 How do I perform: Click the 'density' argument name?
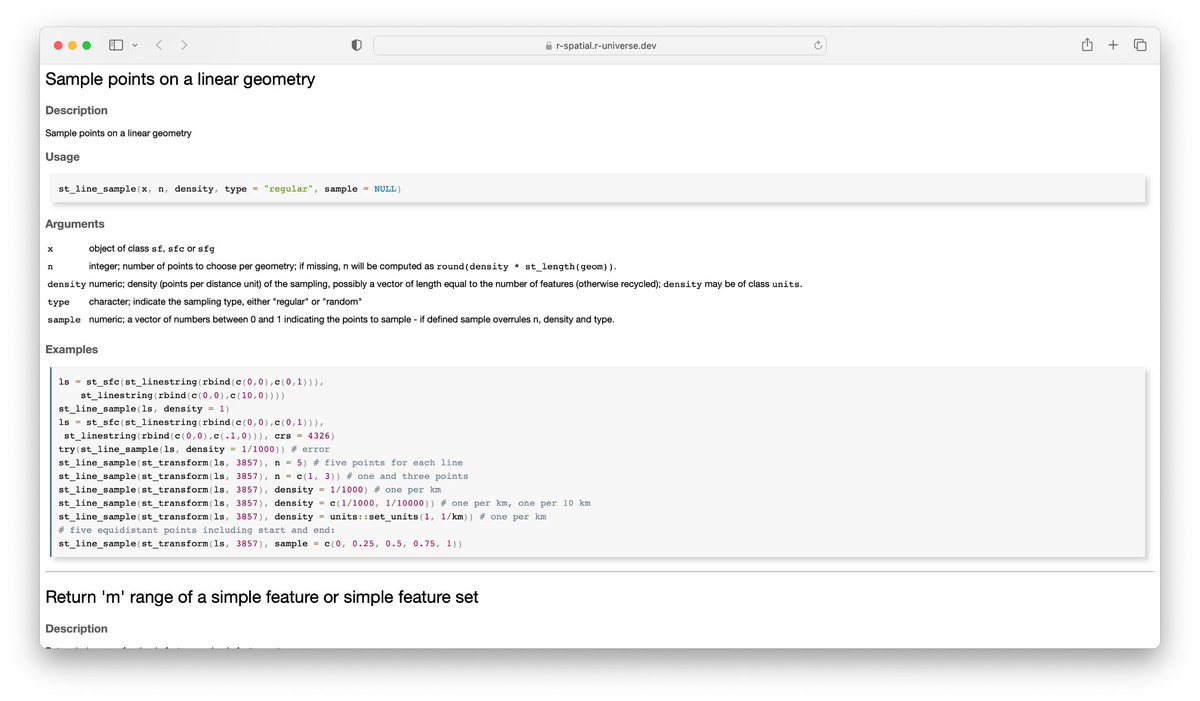[67, 284]
